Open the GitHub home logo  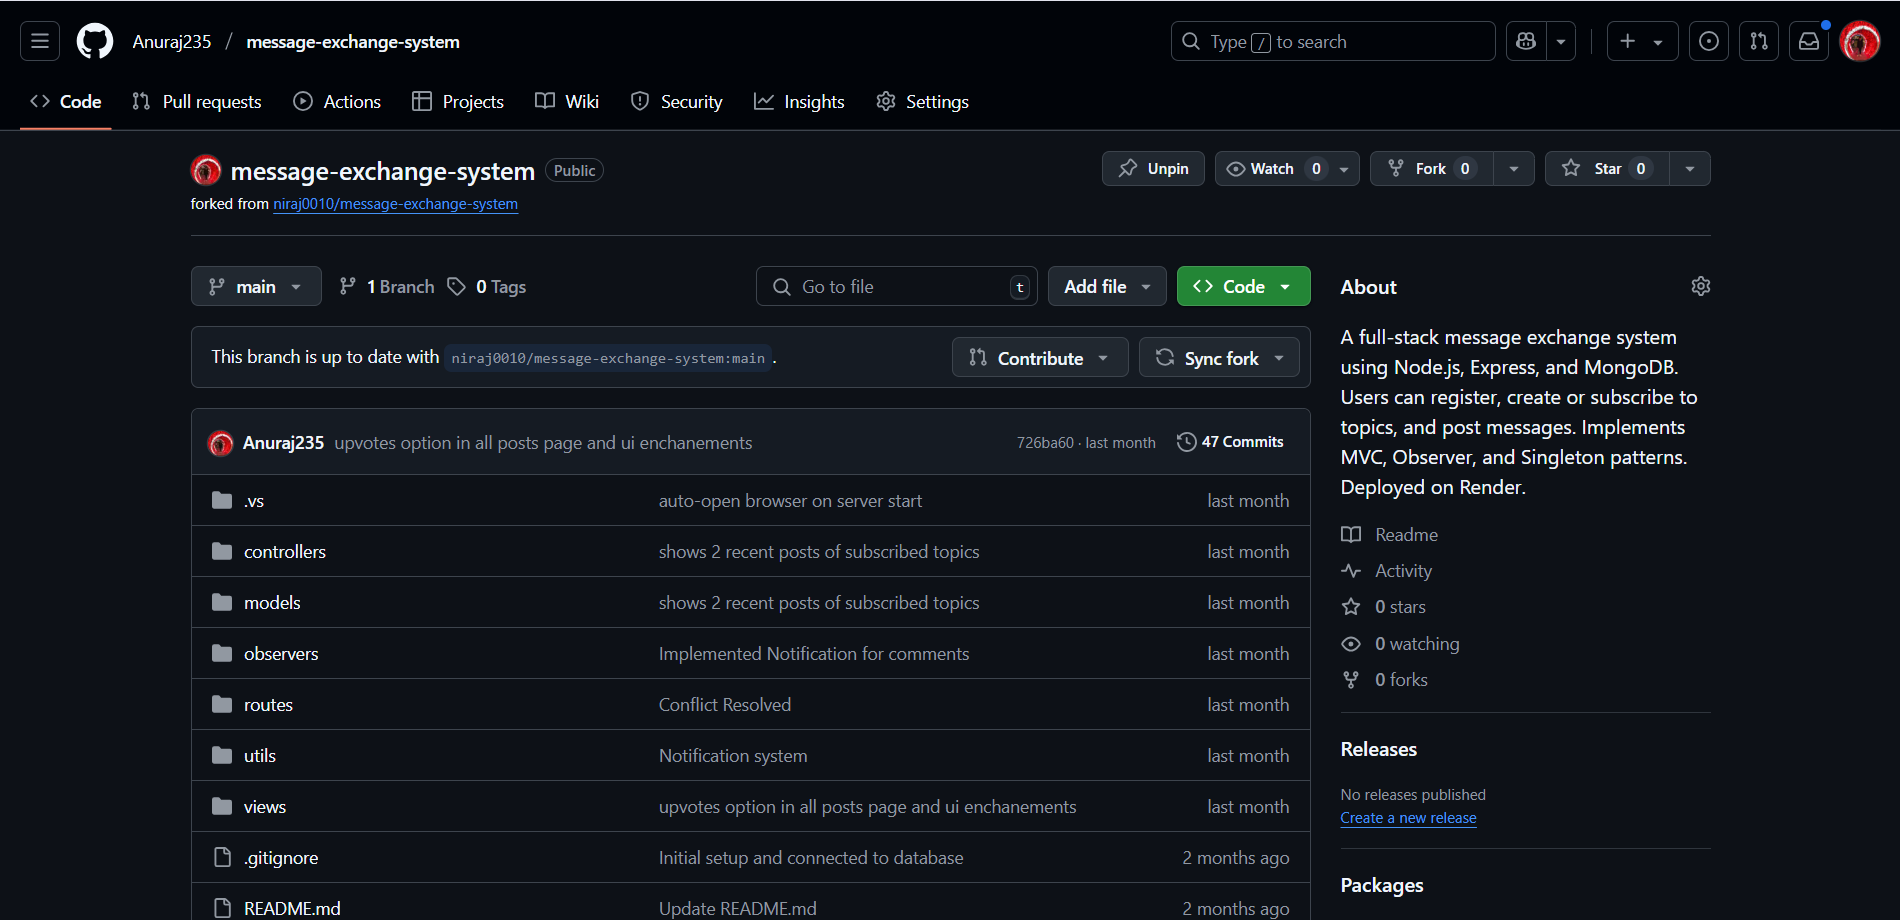tap(94, 41)
